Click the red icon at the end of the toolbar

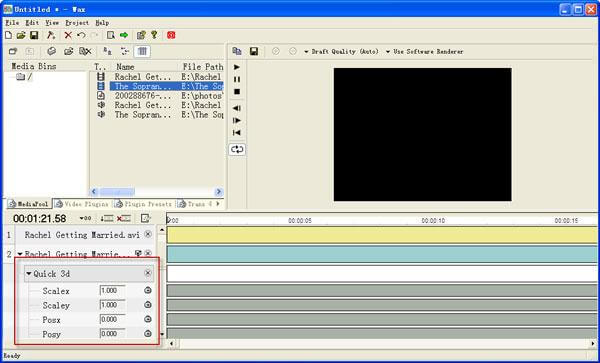click(x=171, y=35)
